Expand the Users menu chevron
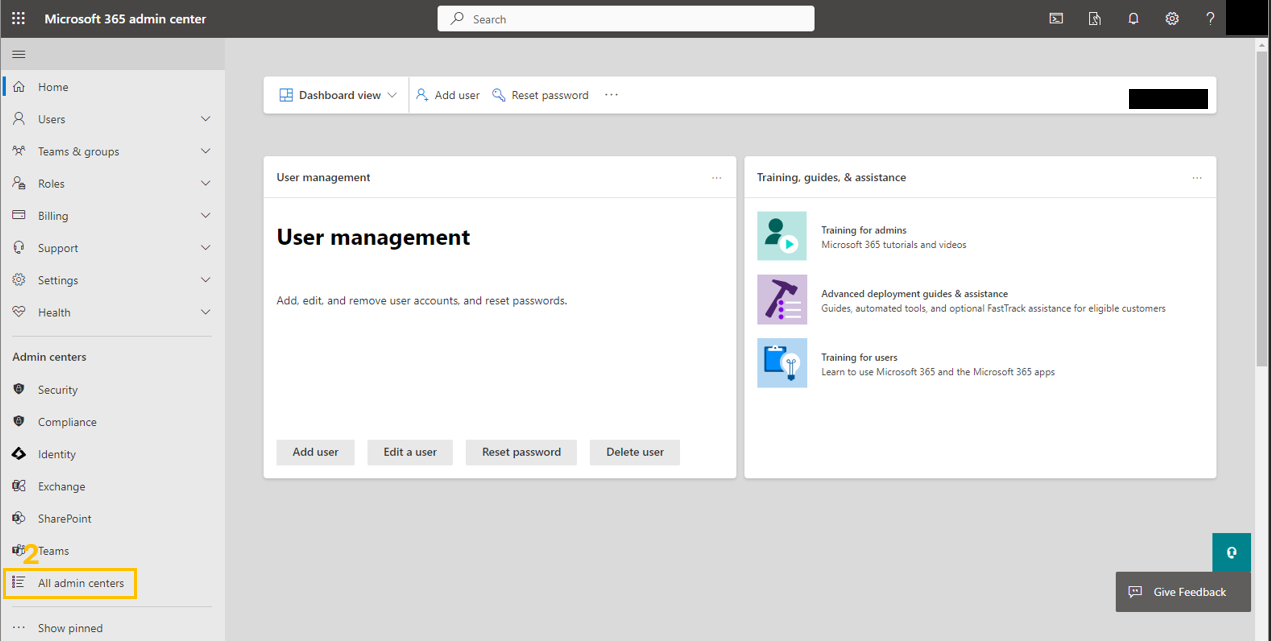 (x=206, y=119)
